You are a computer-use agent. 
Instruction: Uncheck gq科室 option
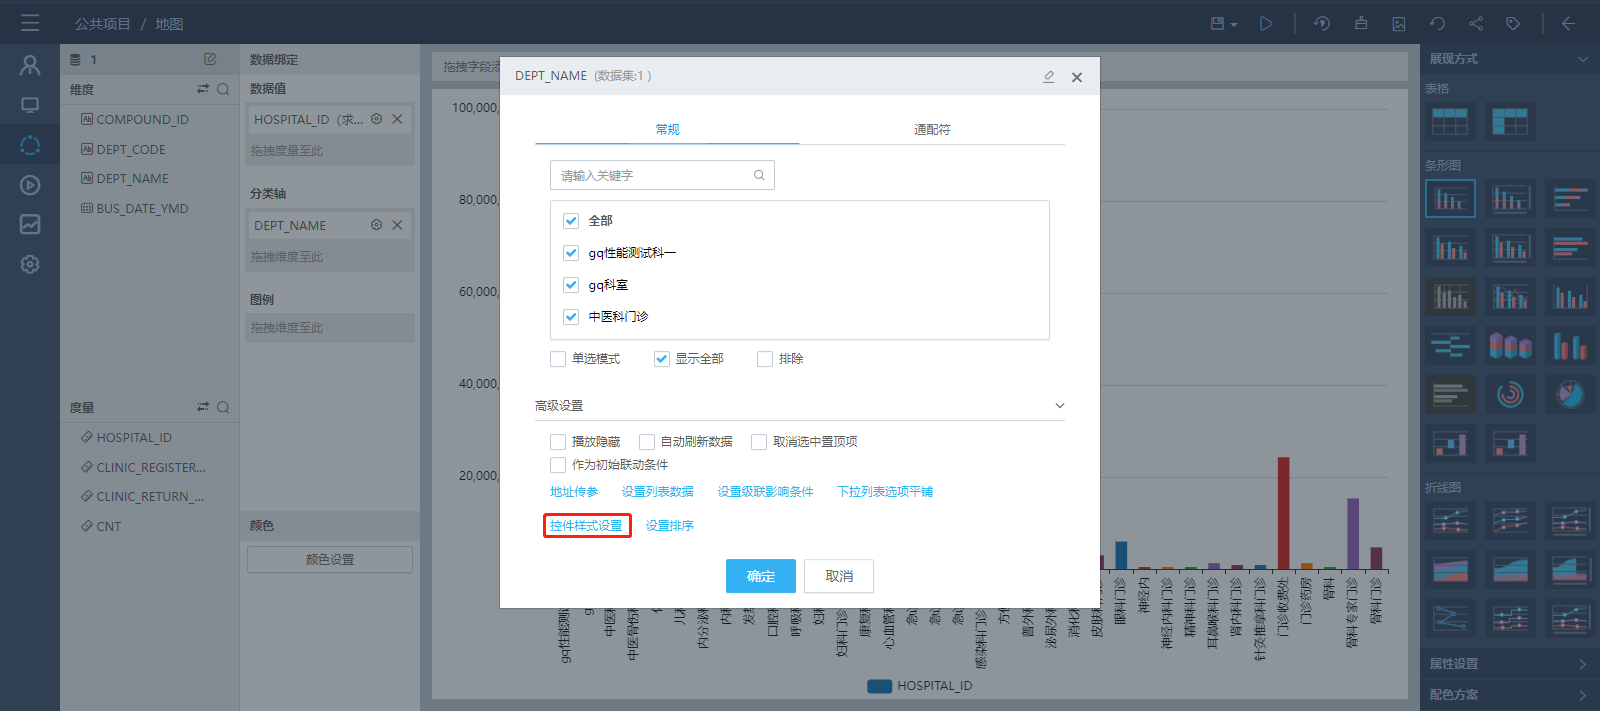coord(571,285)
